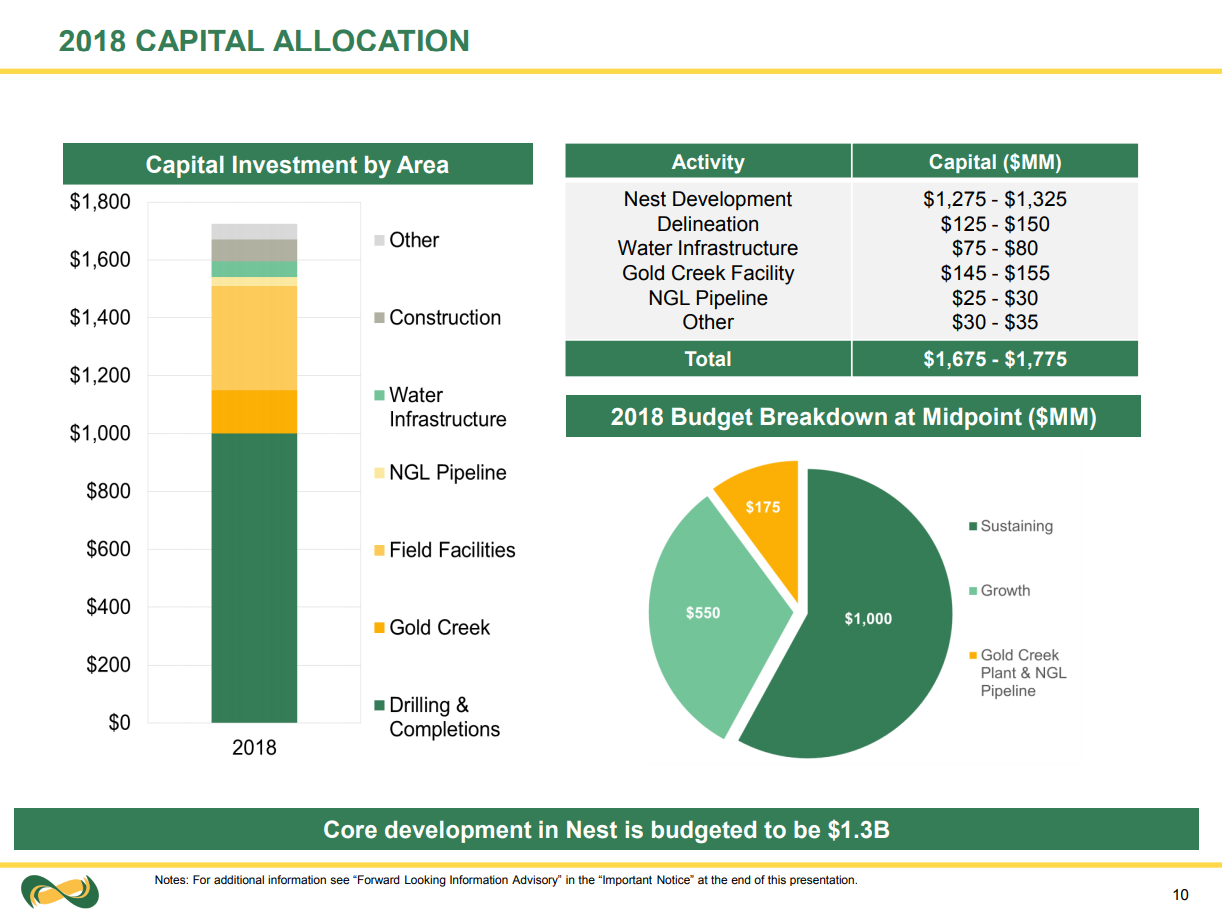Click the Water Infrastructure legend marker
Image resolution: width=1222 pixels, height=918 pixels.
point(379,396)
